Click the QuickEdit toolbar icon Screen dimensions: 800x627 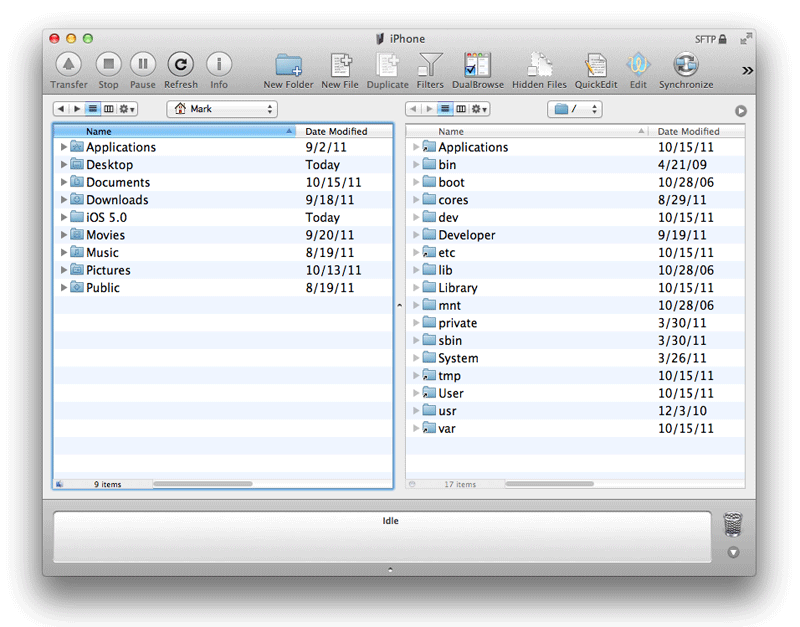[x=596, y=65]
